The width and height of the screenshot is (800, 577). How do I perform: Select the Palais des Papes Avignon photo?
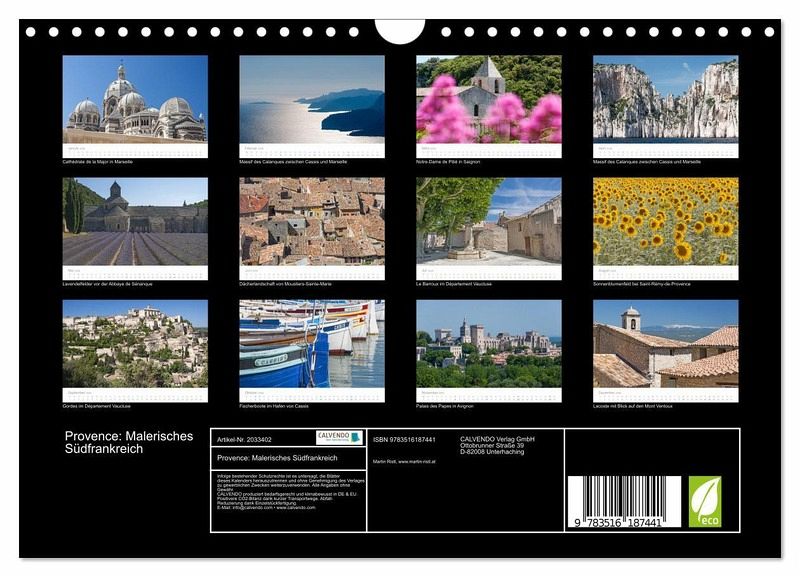pos(489,344)
